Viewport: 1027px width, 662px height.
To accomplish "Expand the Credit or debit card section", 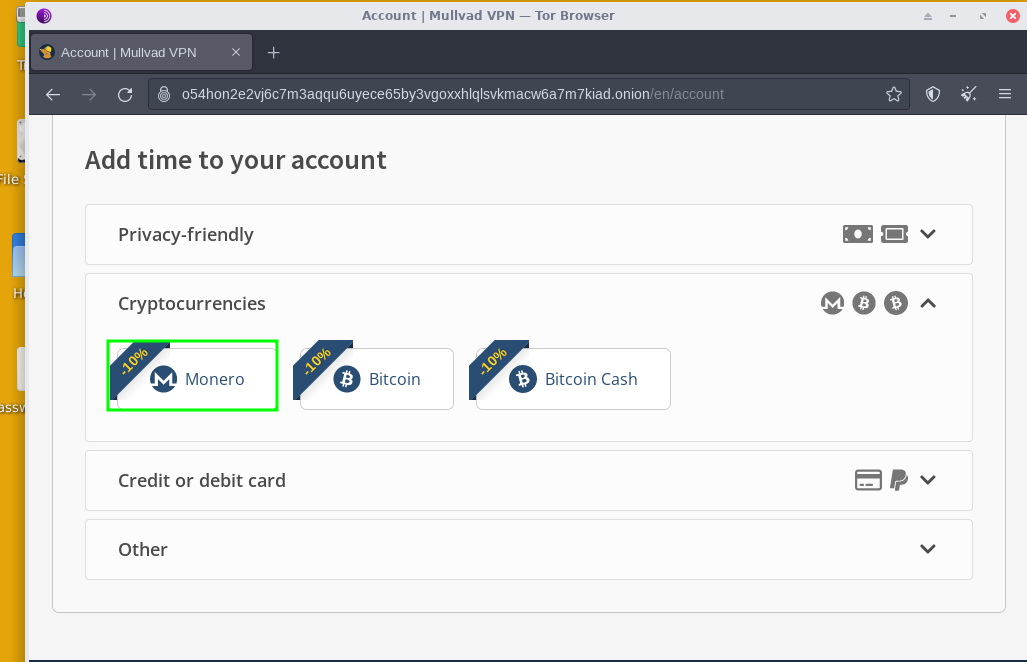I will tap(927, 480).
